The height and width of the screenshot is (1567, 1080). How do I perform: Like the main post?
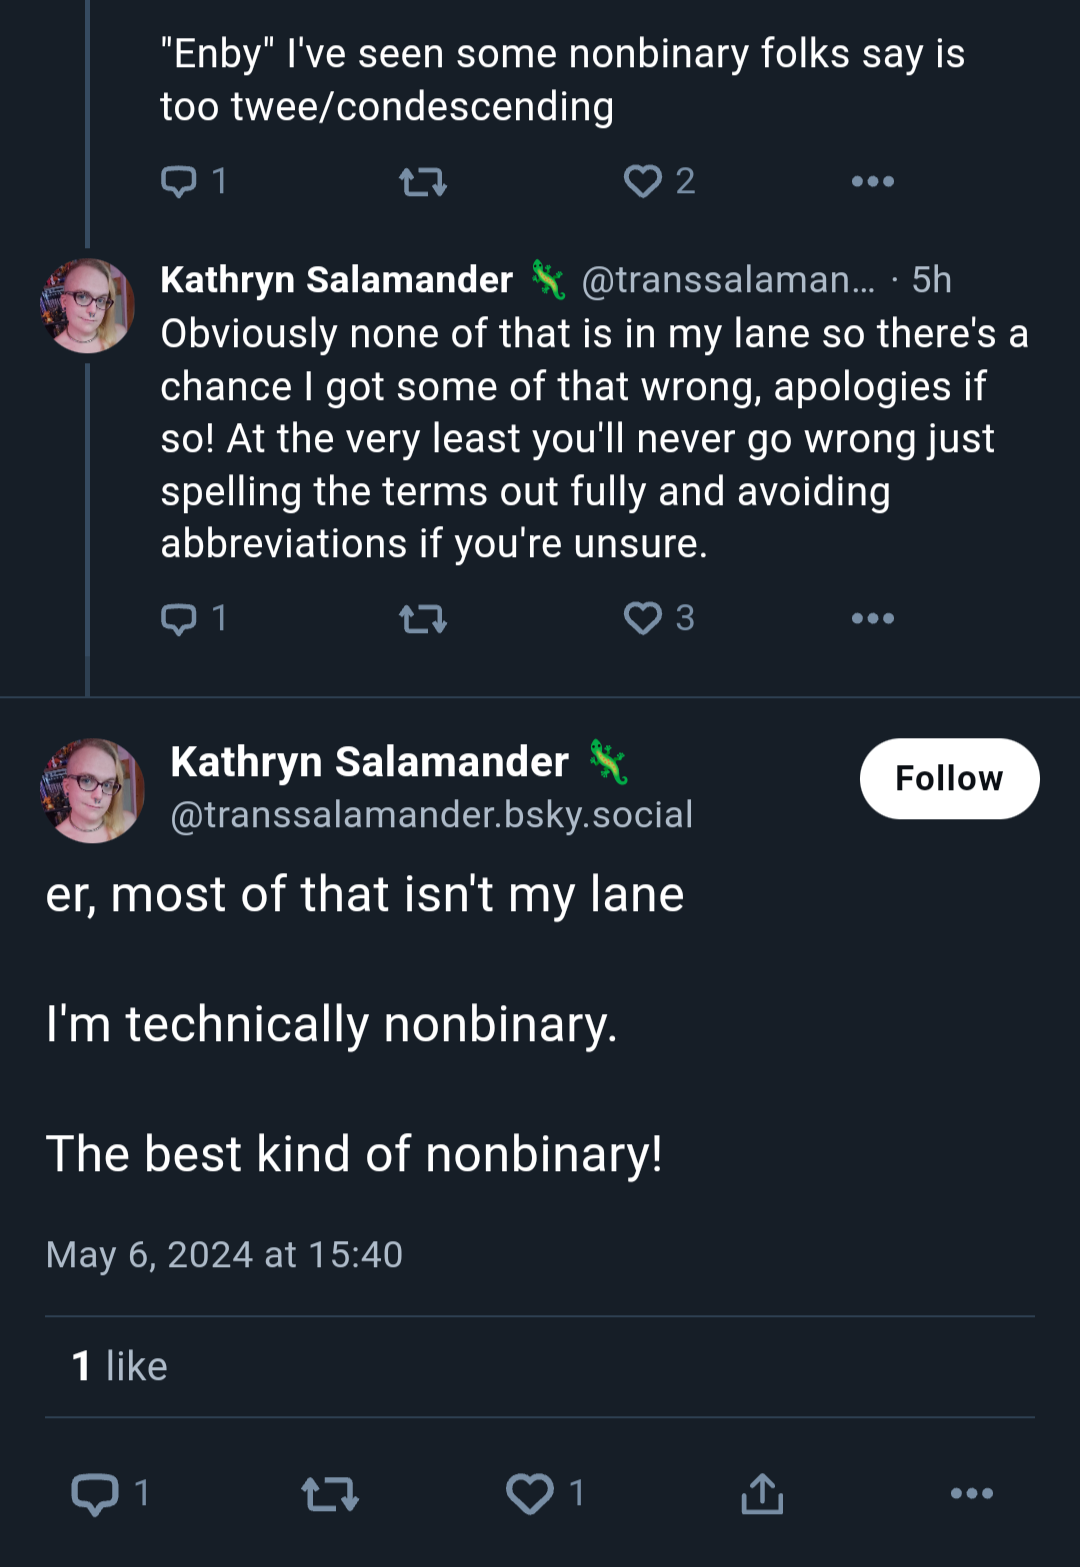[x=545, y=1494]
